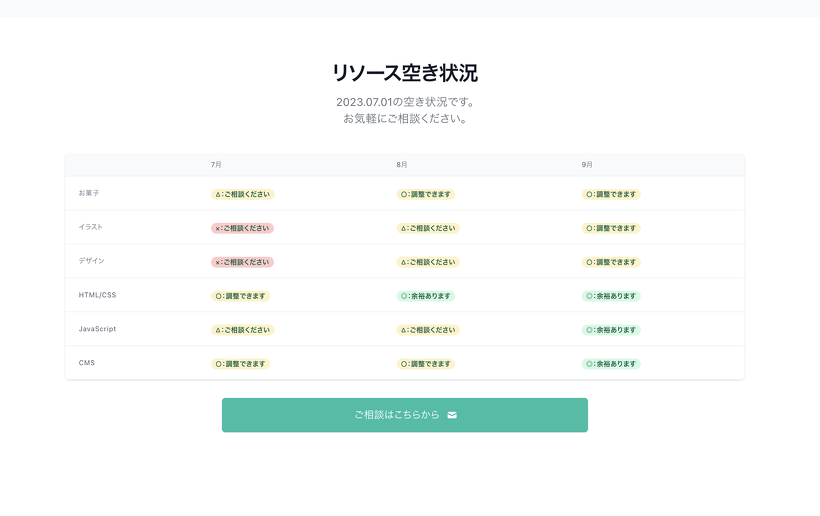Click the デザイン row label
Screen dimensions: 820x516
point(91,261)
